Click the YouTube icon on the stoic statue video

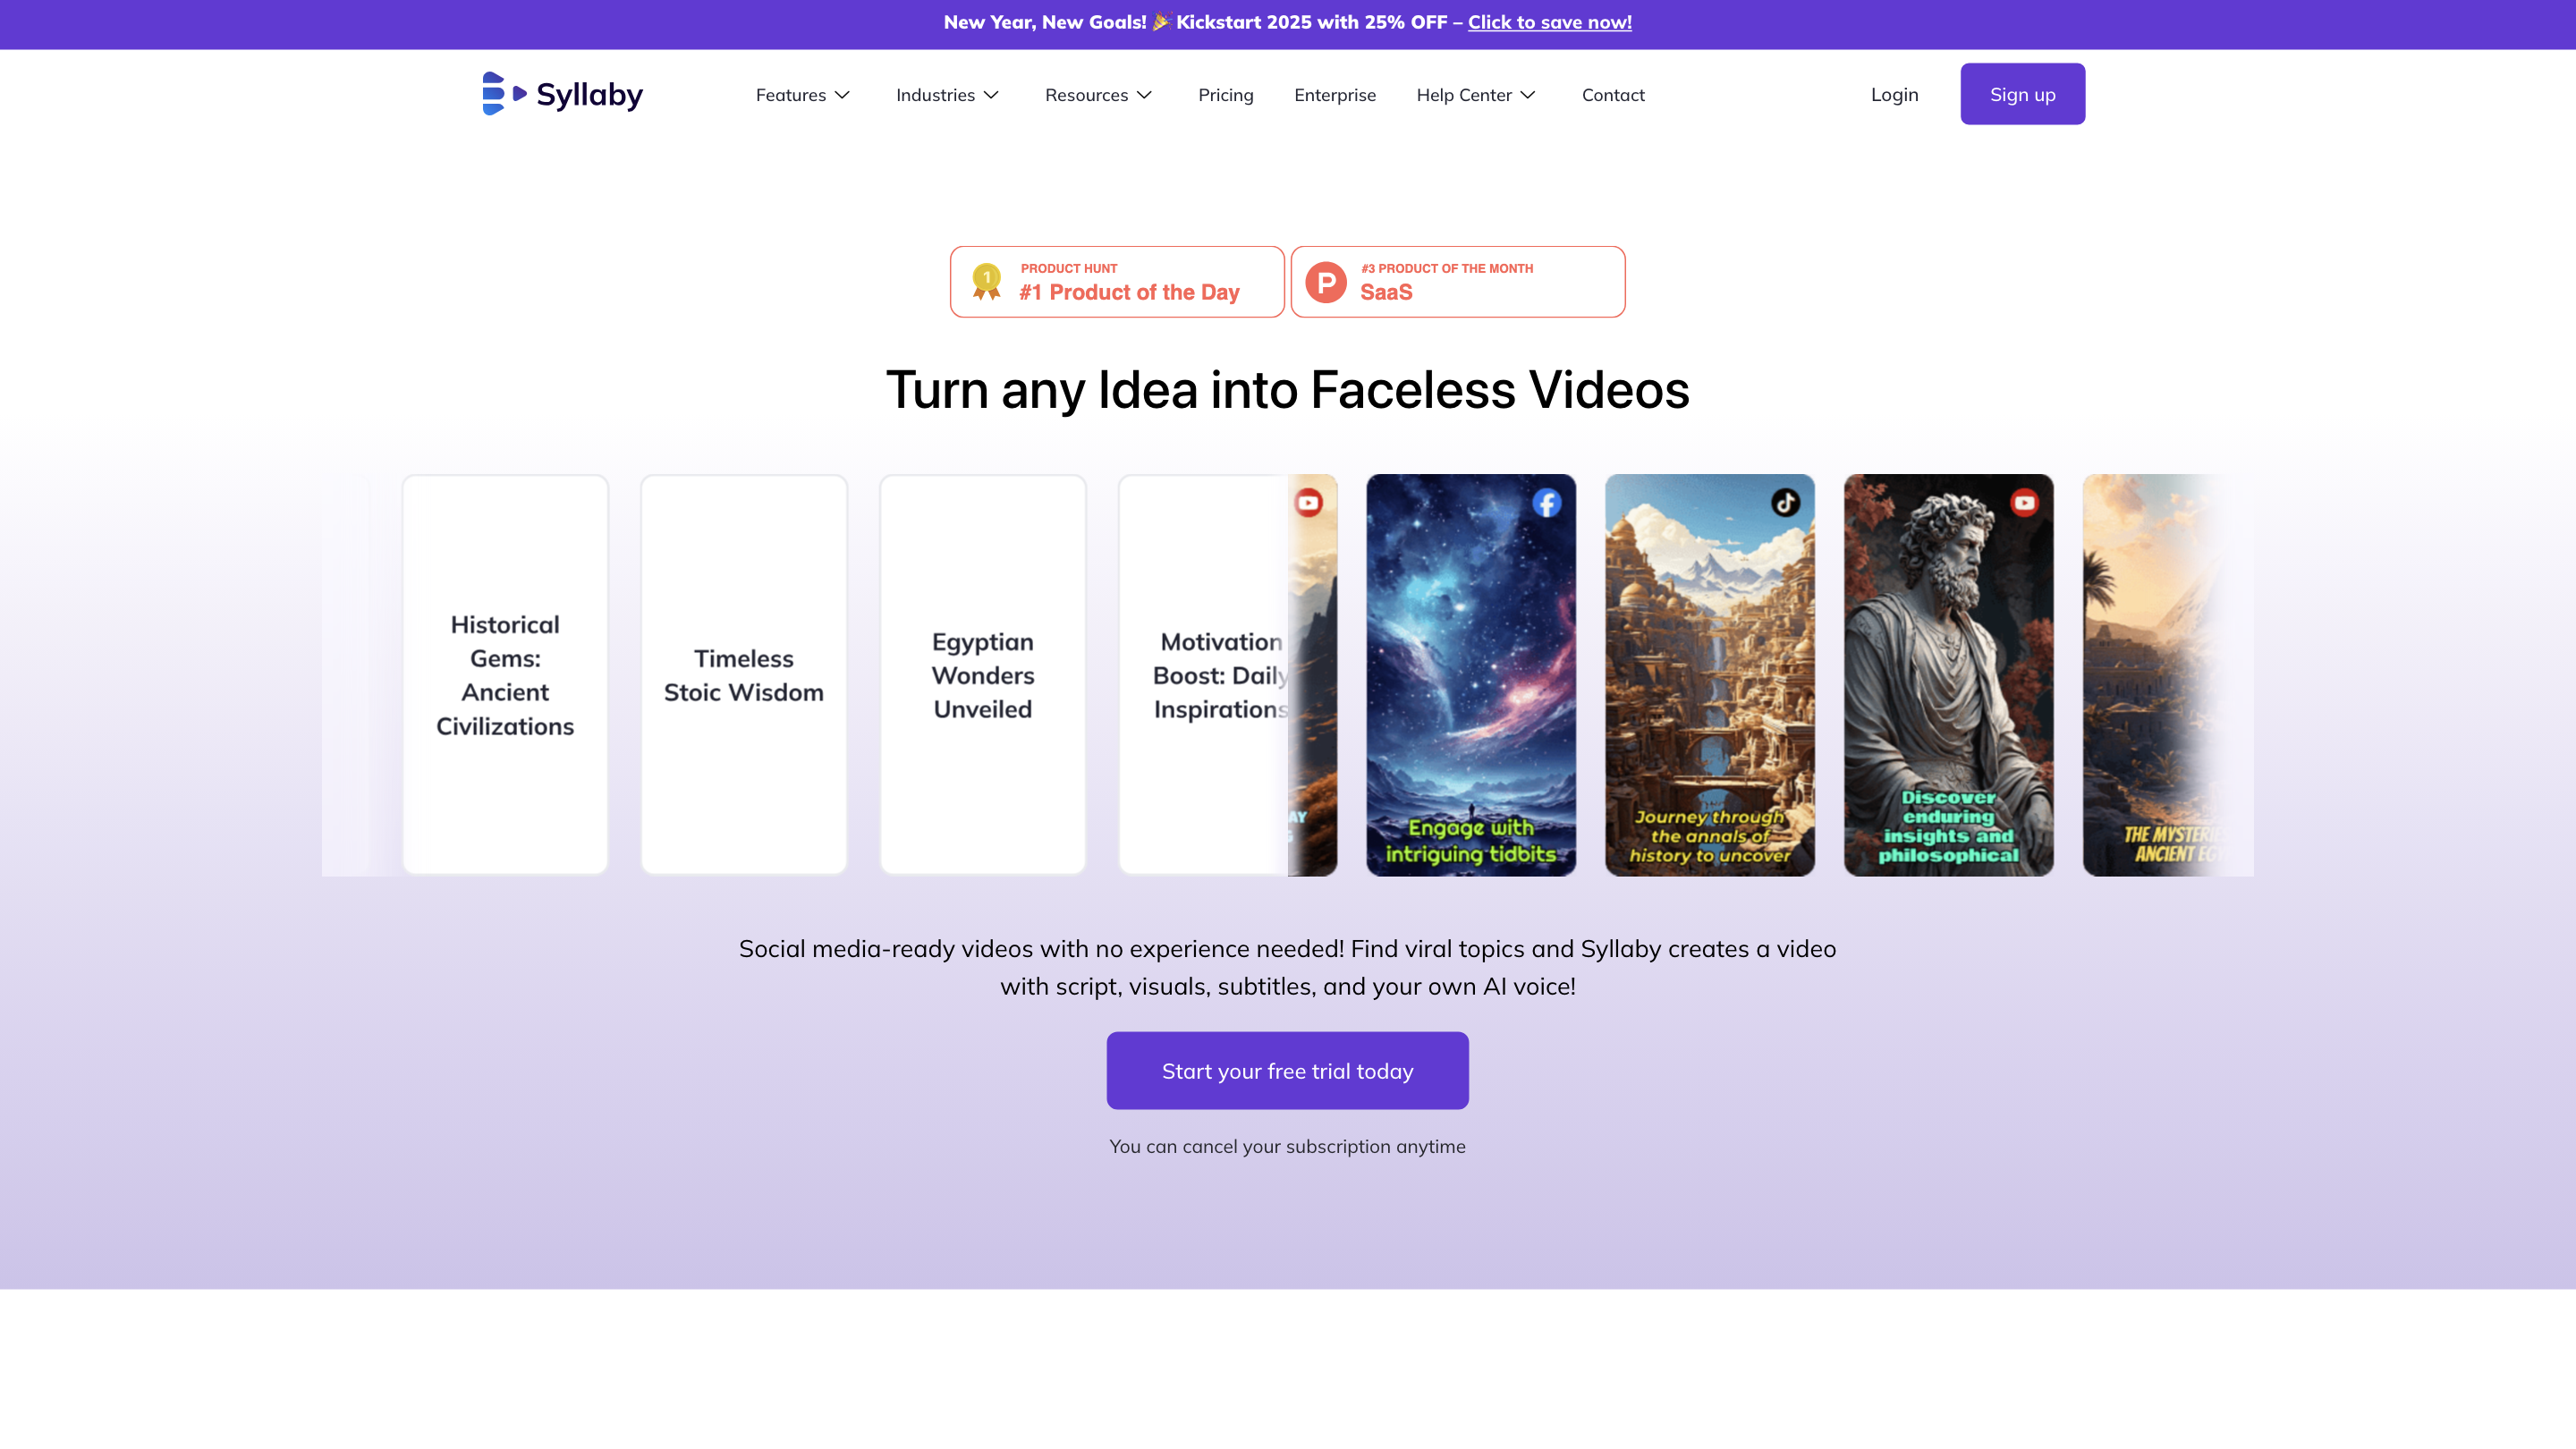[2023, 503]
